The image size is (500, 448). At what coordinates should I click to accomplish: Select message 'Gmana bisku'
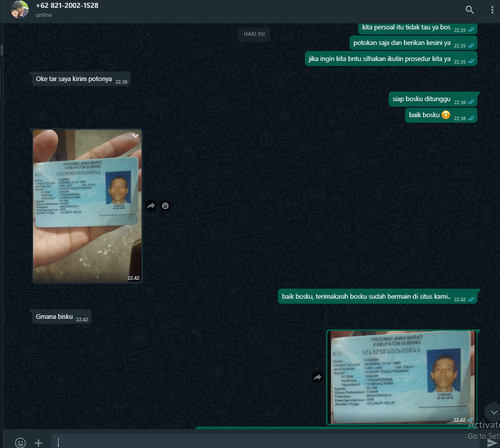click(x=60, y=317)
